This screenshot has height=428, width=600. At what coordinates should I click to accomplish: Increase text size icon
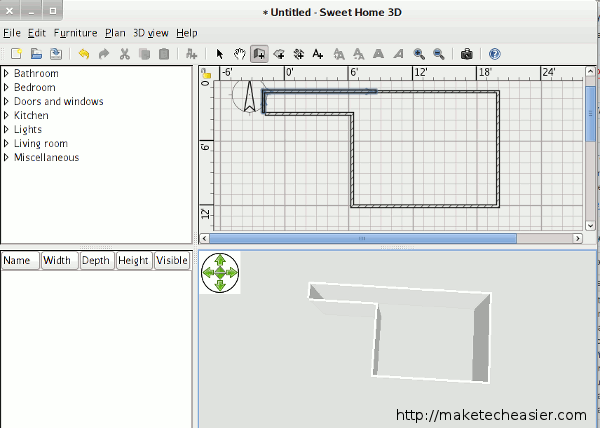(339, 54)
